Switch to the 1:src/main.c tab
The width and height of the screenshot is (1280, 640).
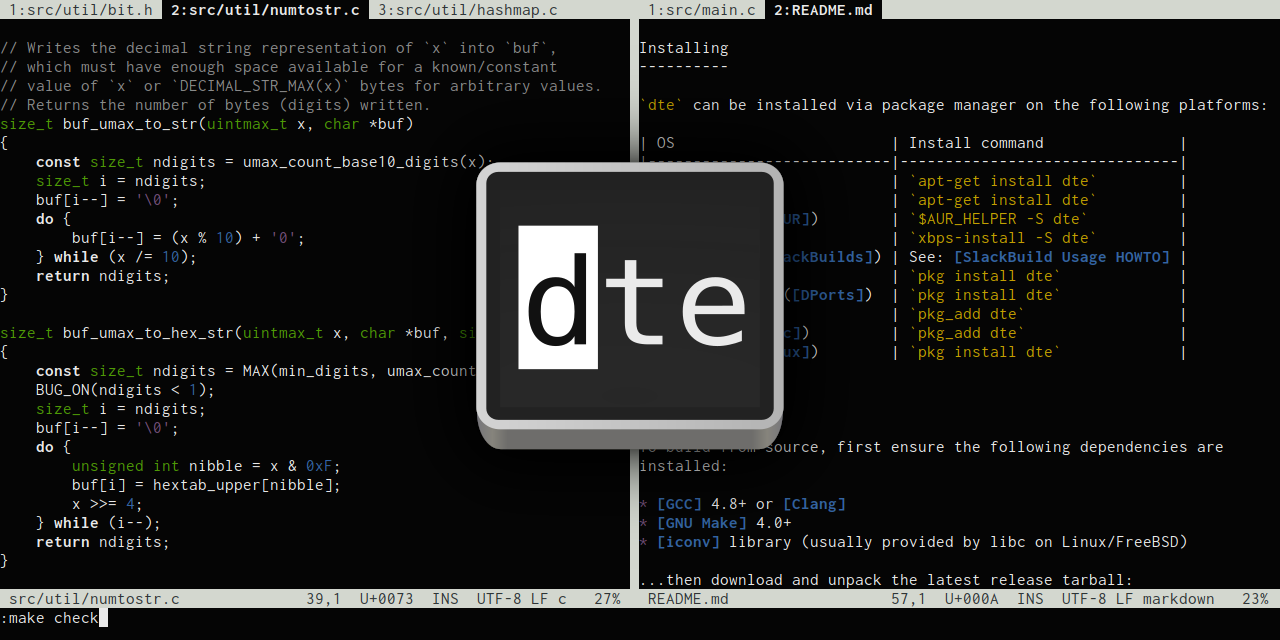coord(702,10)
